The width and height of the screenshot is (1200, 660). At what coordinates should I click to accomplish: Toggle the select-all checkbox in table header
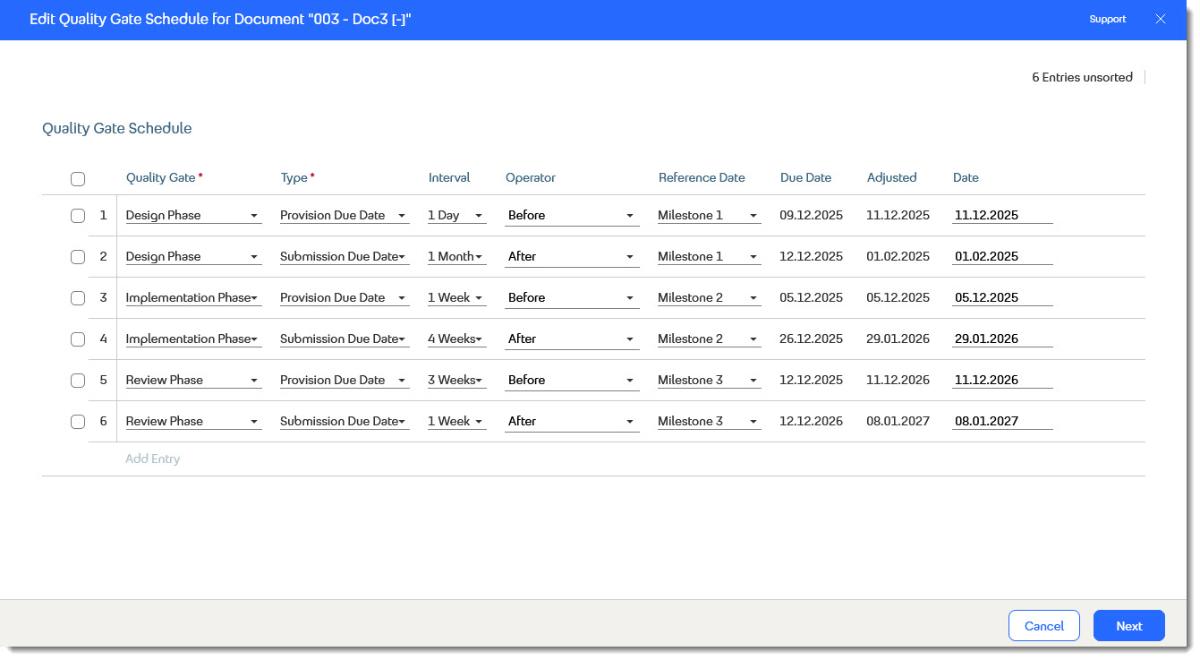[78, 179]
